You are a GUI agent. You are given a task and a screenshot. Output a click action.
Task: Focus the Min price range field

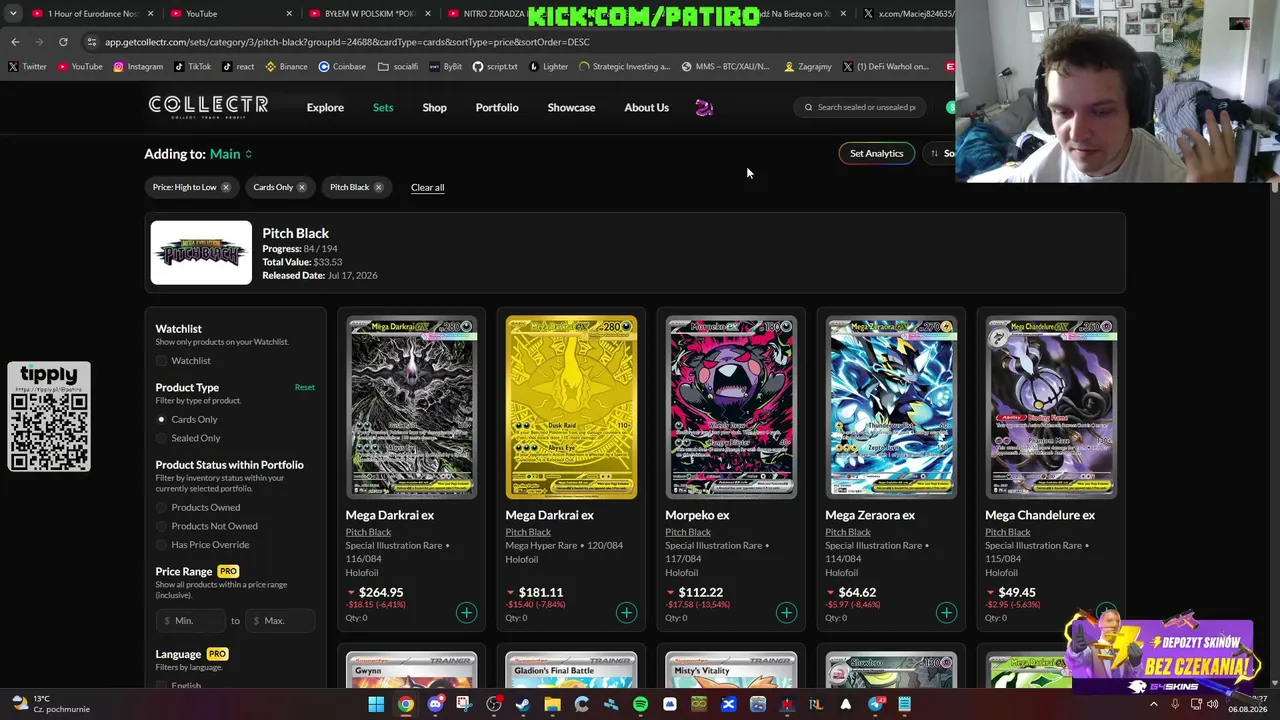pos(193,621)
